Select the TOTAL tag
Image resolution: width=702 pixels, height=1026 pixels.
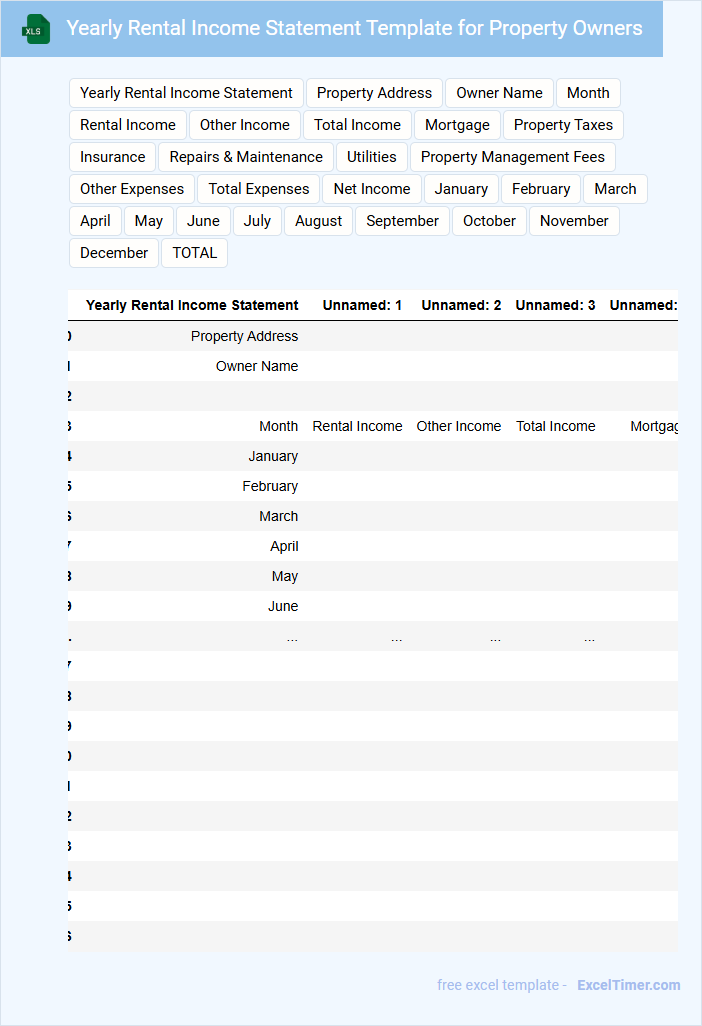[x=195, y=253]
